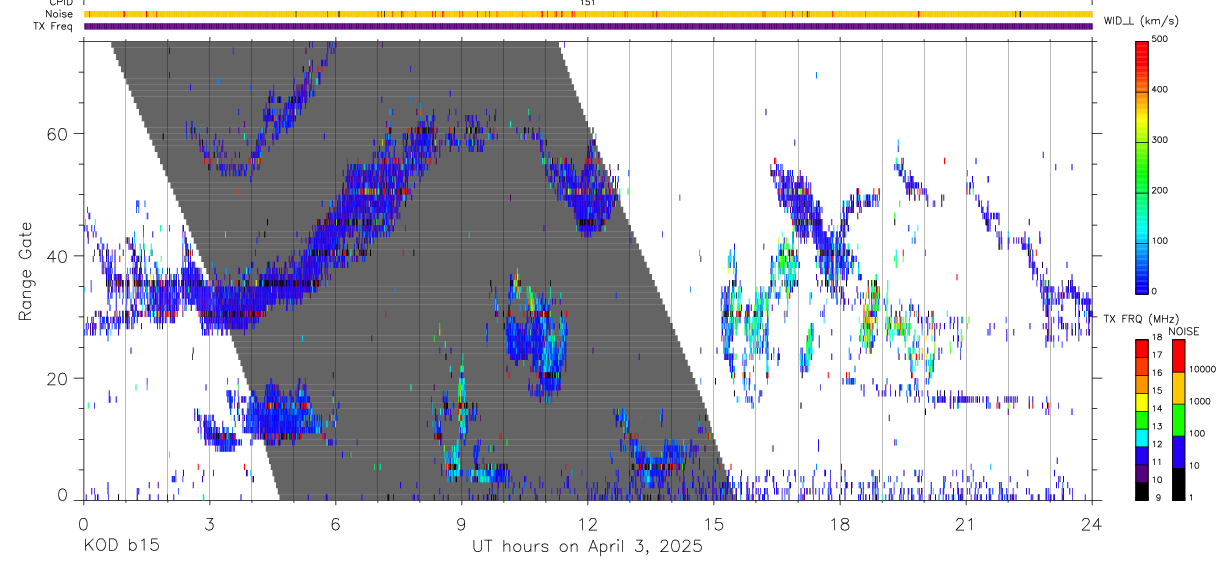Screen dimensions: 1228x567
Task: Click the 11 label on TX FRQ legend
Action: [x=1158, y=462]
